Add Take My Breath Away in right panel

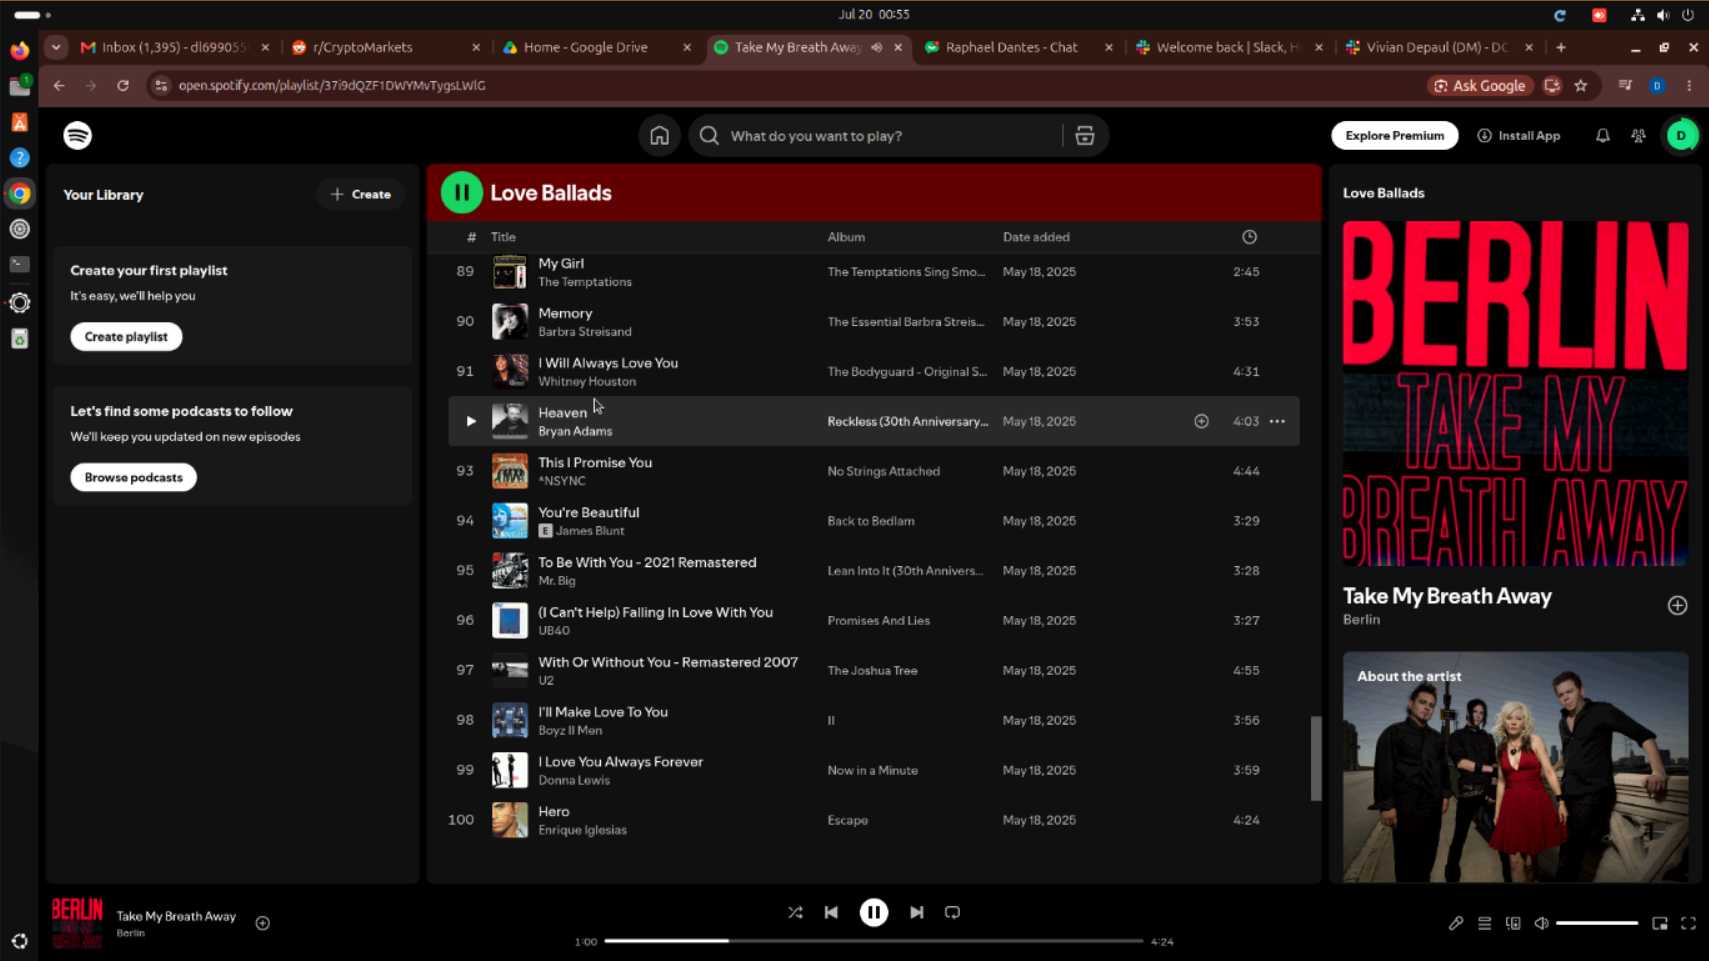[1677, 605]
